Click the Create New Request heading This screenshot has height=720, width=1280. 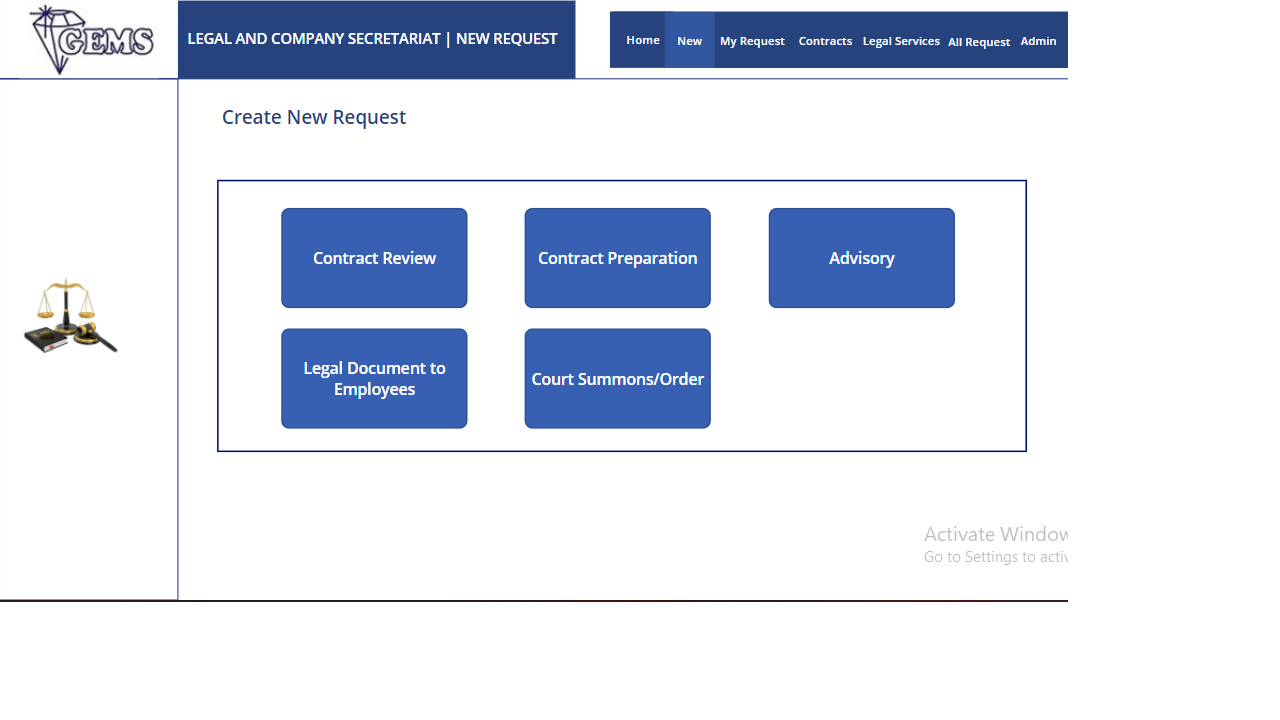coord(314,117)
